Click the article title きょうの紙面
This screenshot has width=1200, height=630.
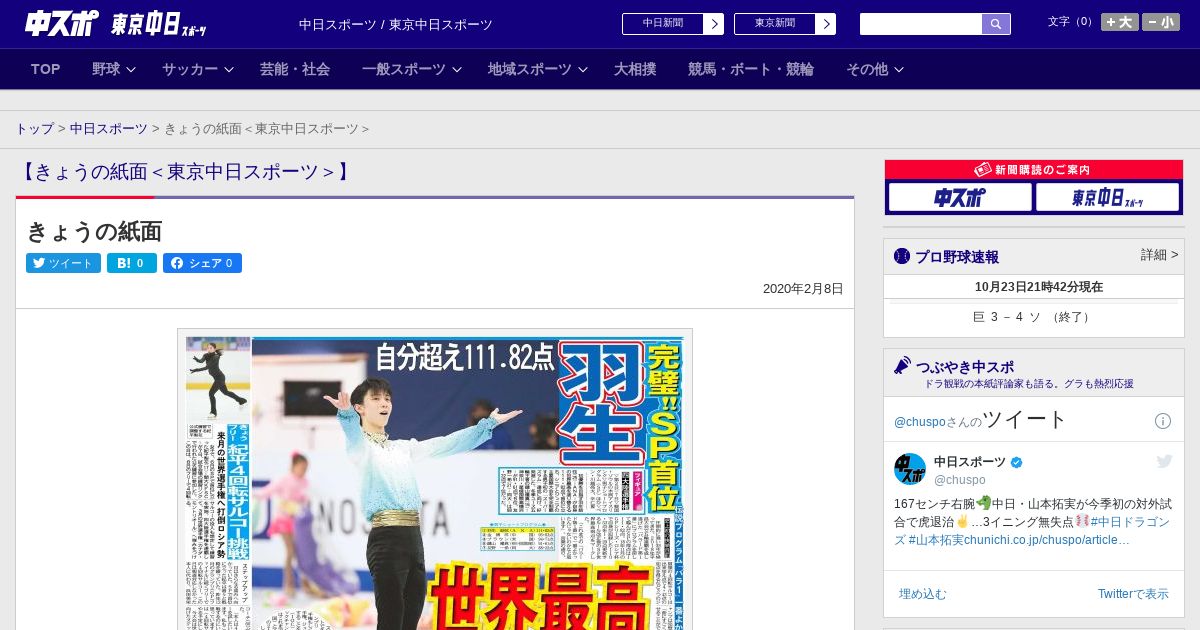[94, 231]
